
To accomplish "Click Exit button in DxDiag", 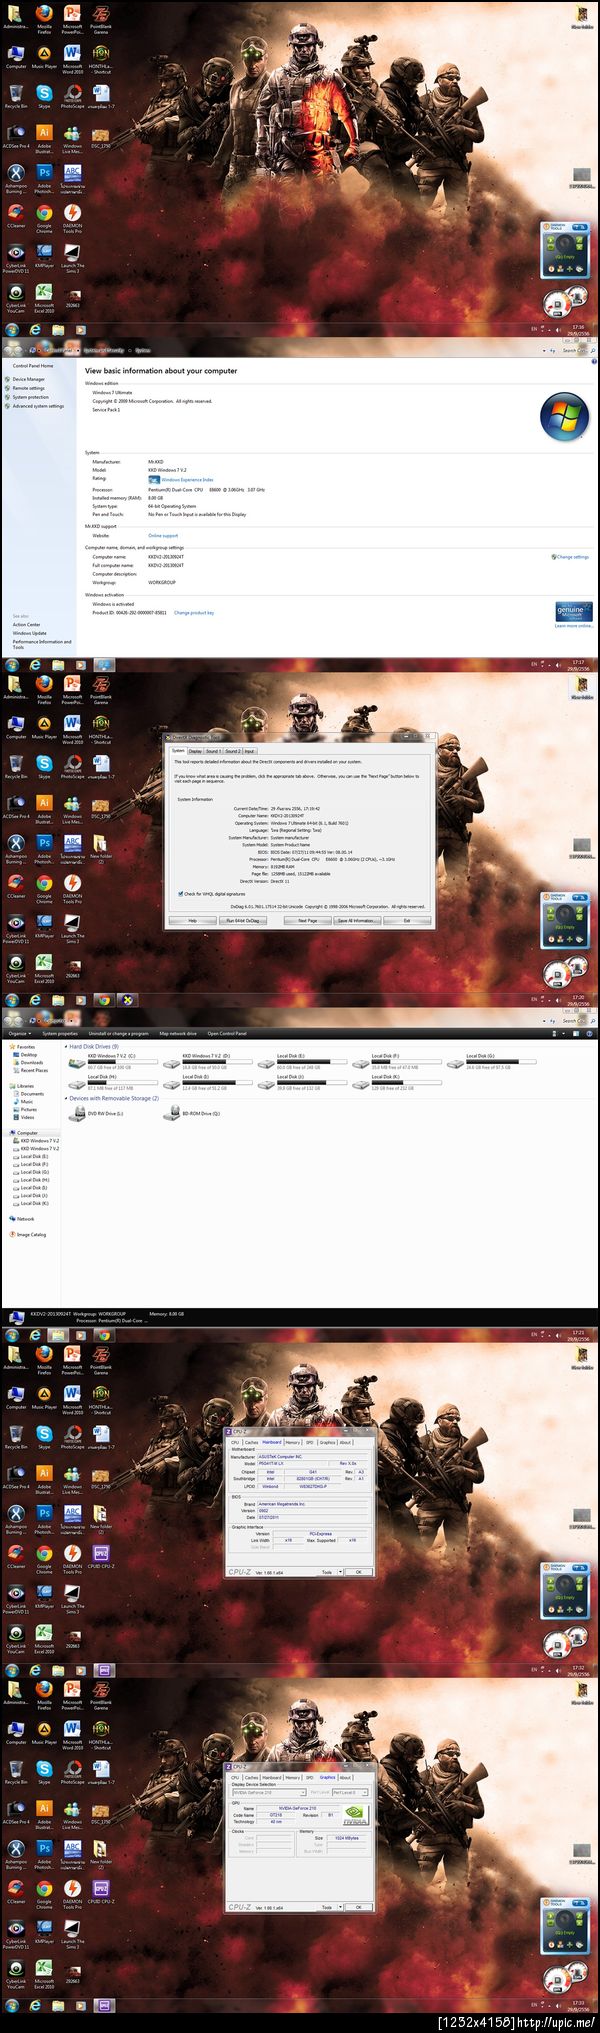I will click(406, 920).
